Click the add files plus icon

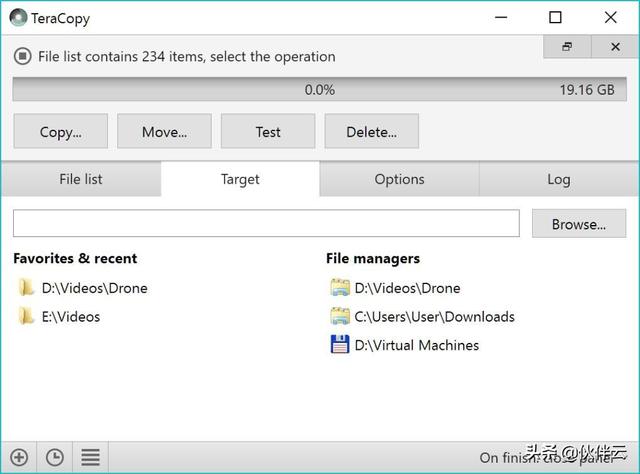(x=18, y=457)
